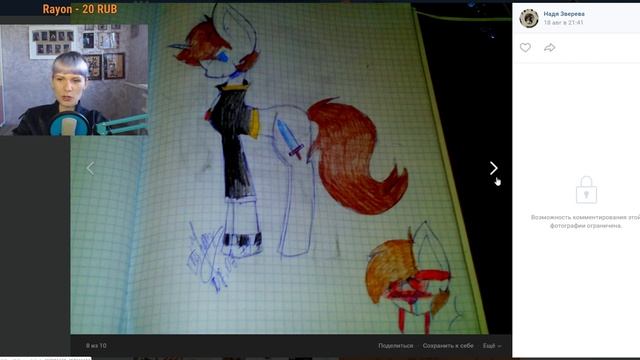Click the post date 18 авг в 21:41

563,23
